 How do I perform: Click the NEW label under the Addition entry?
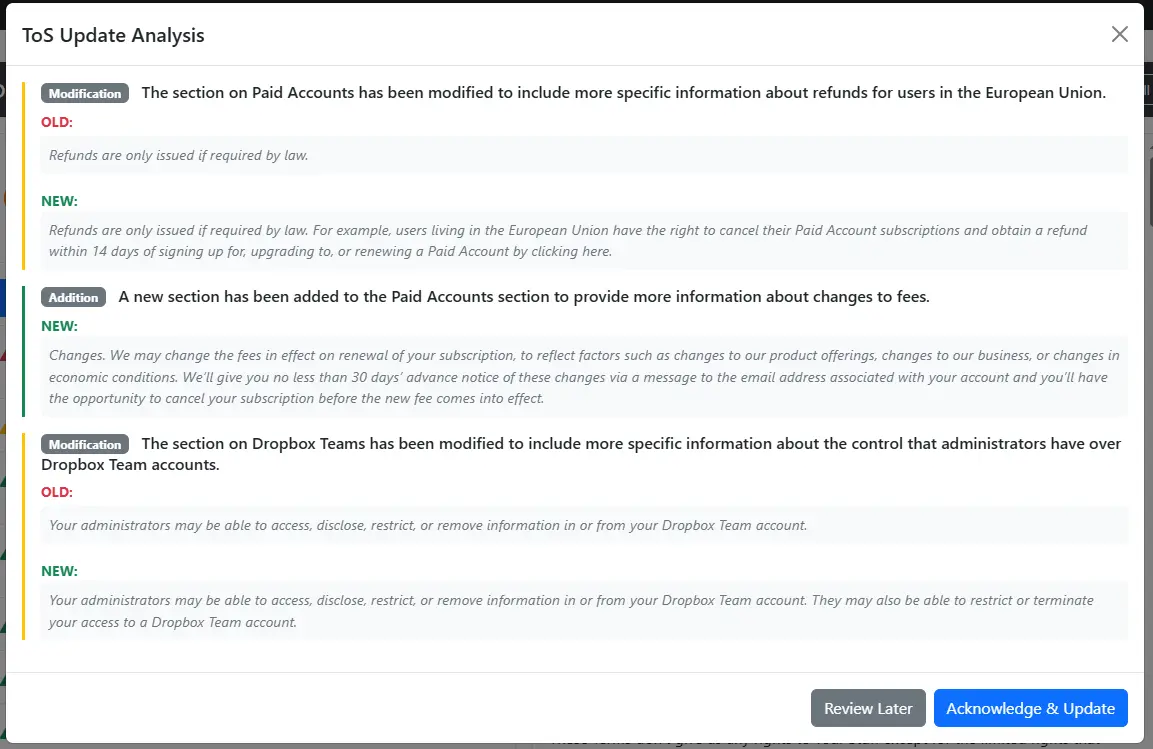[x=59, y=326]
